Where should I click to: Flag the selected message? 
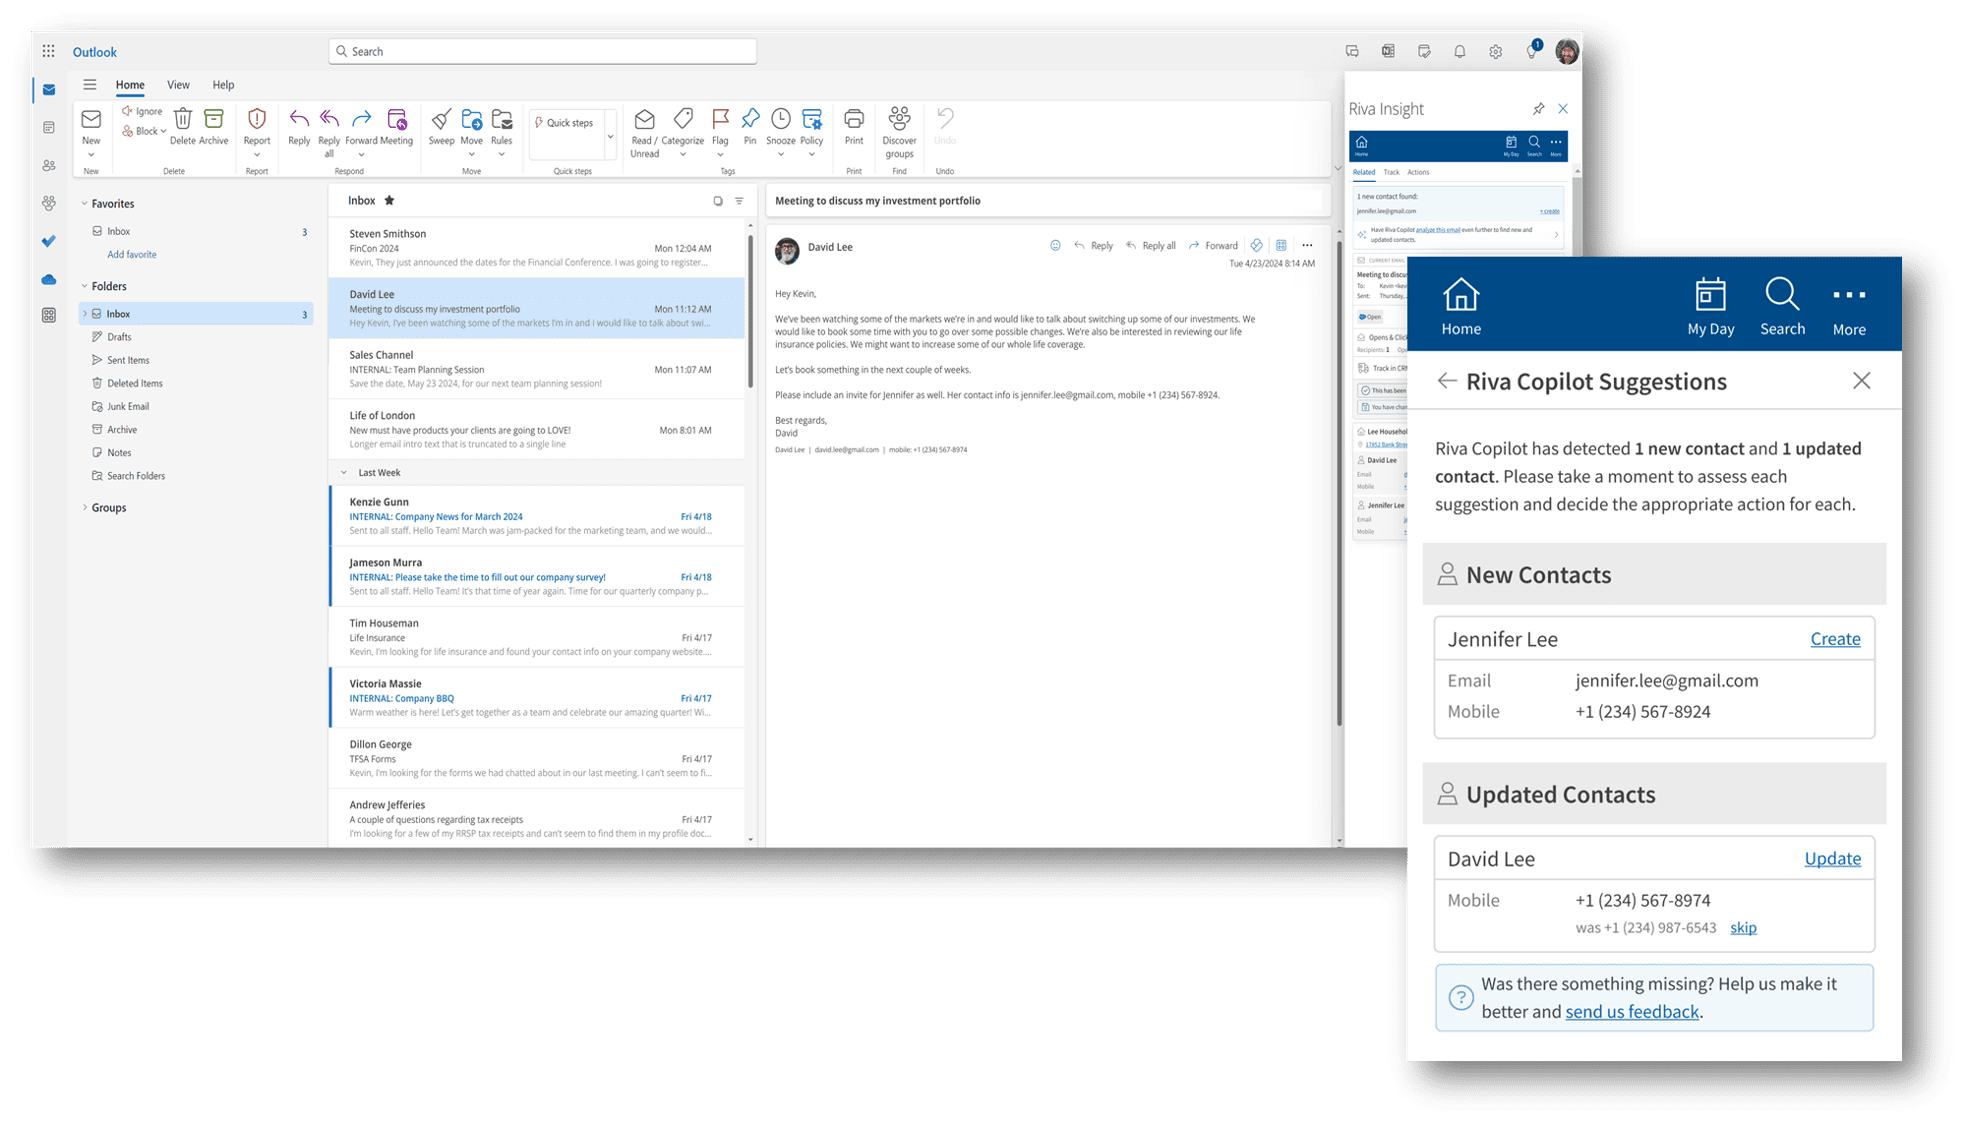tap(720, 119)
